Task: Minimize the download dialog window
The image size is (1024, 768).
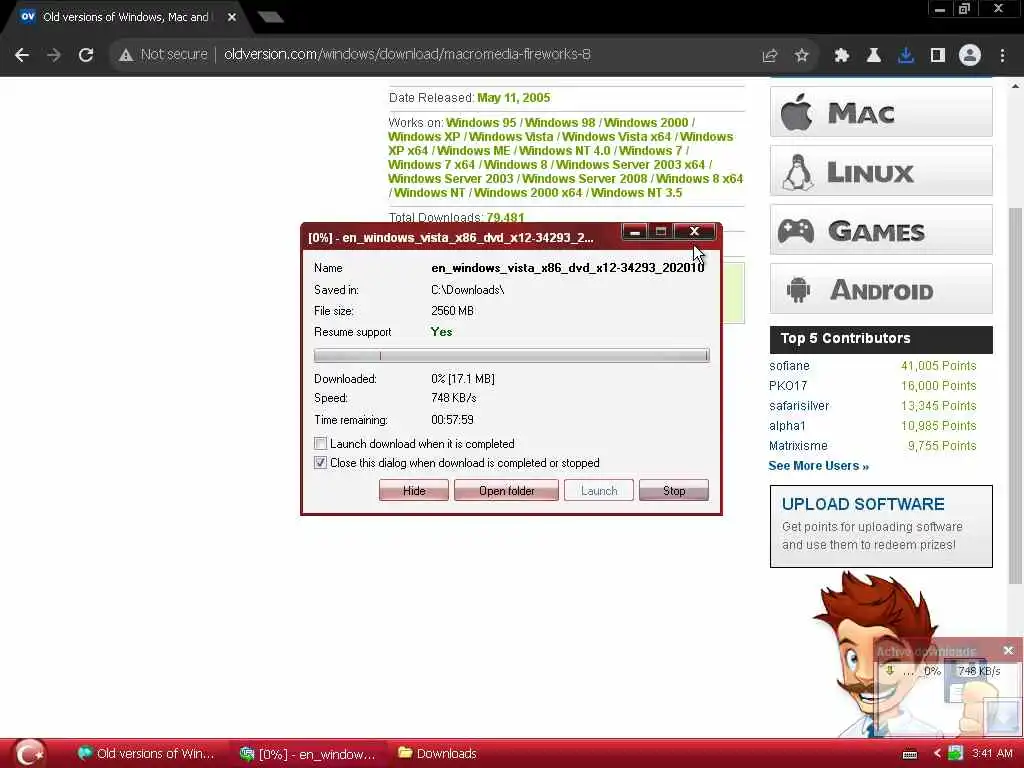Action: click(x=635, y=231)
